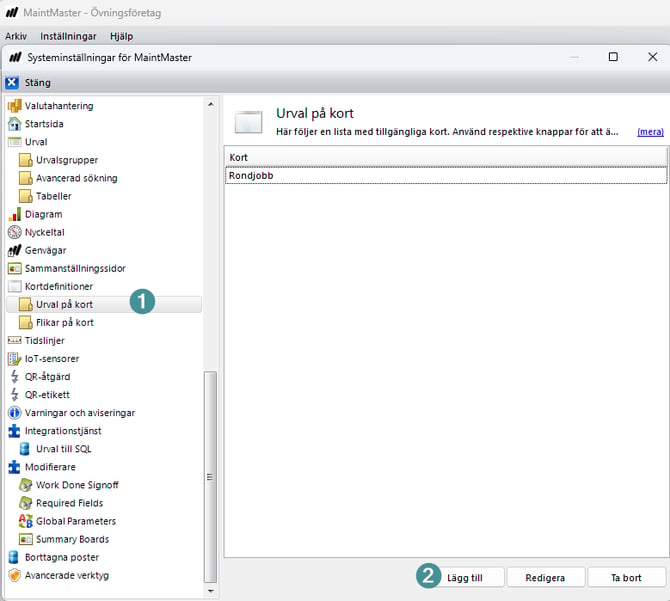
Task: Click the Urval list icon
Action: [x=15, y=142]
